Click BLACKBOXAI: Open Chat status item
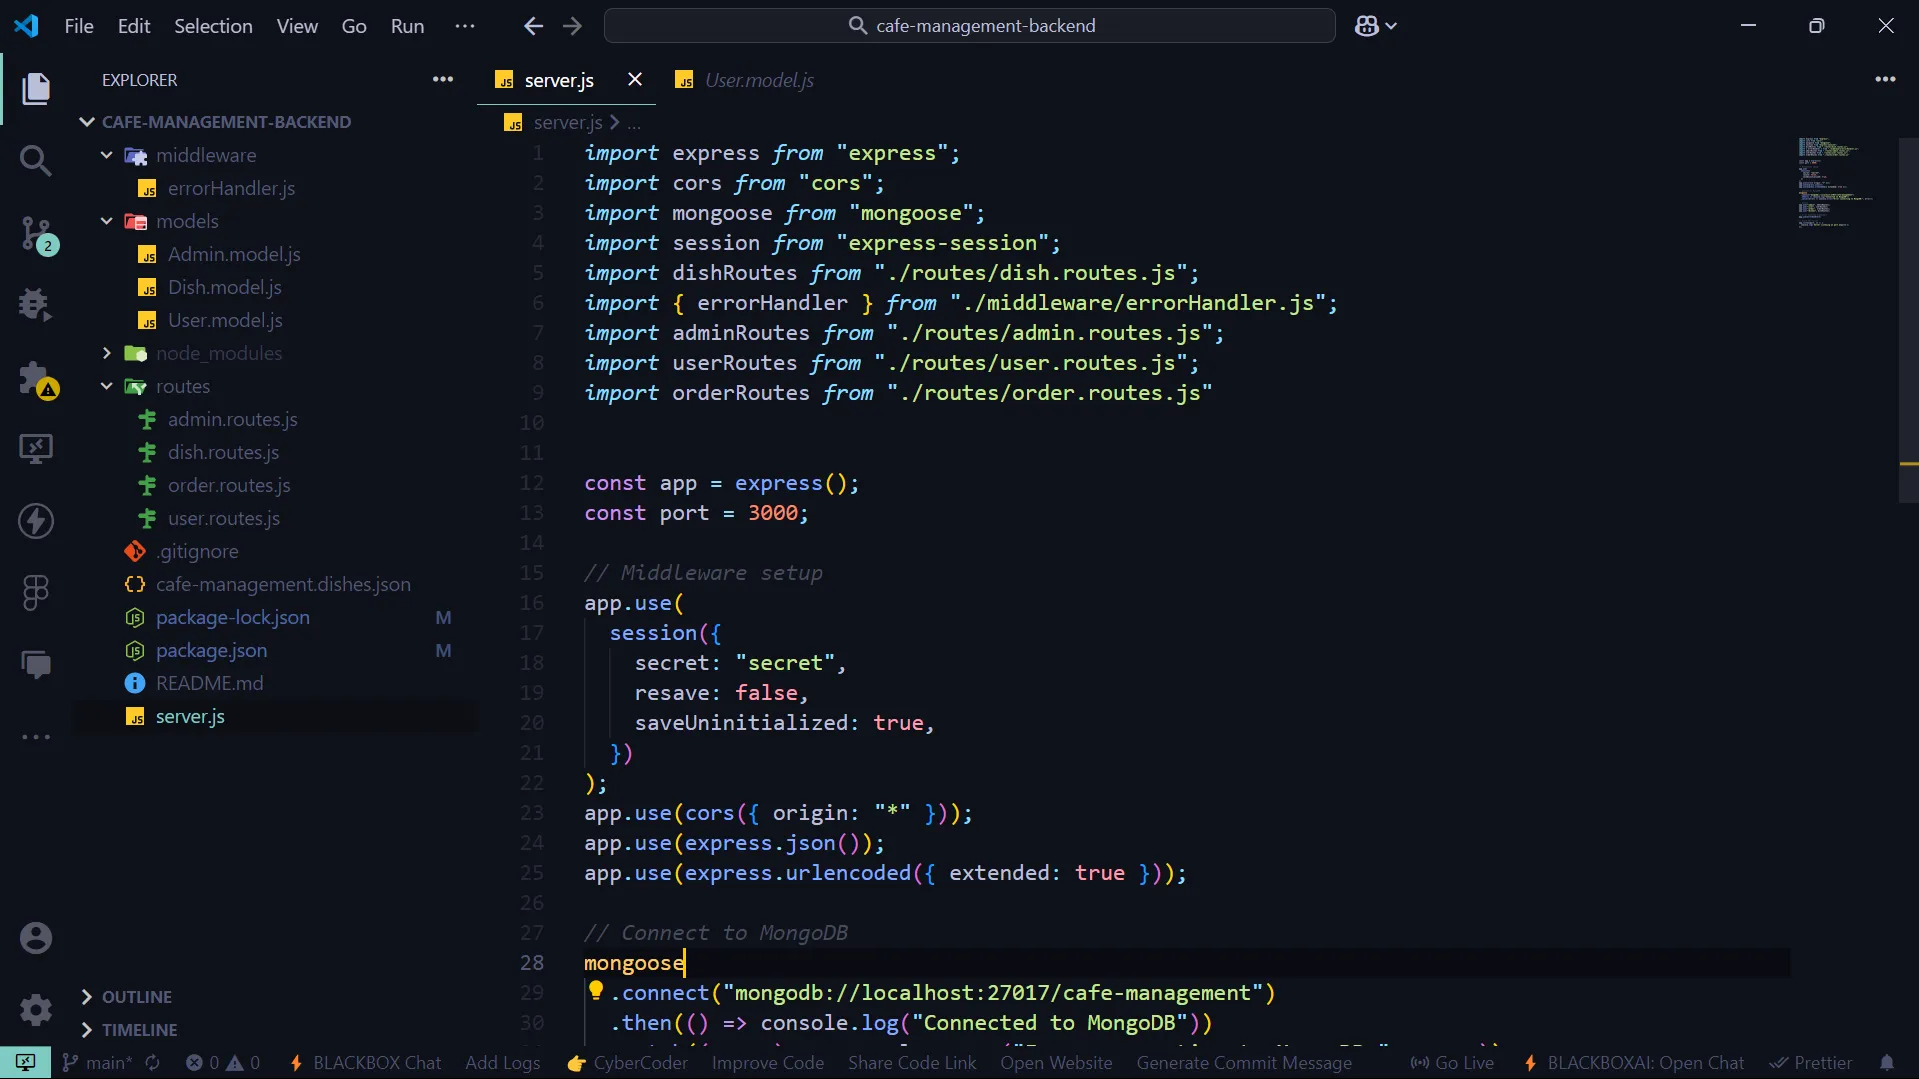1919x1079 pixels. (x=1633, y=1063)
